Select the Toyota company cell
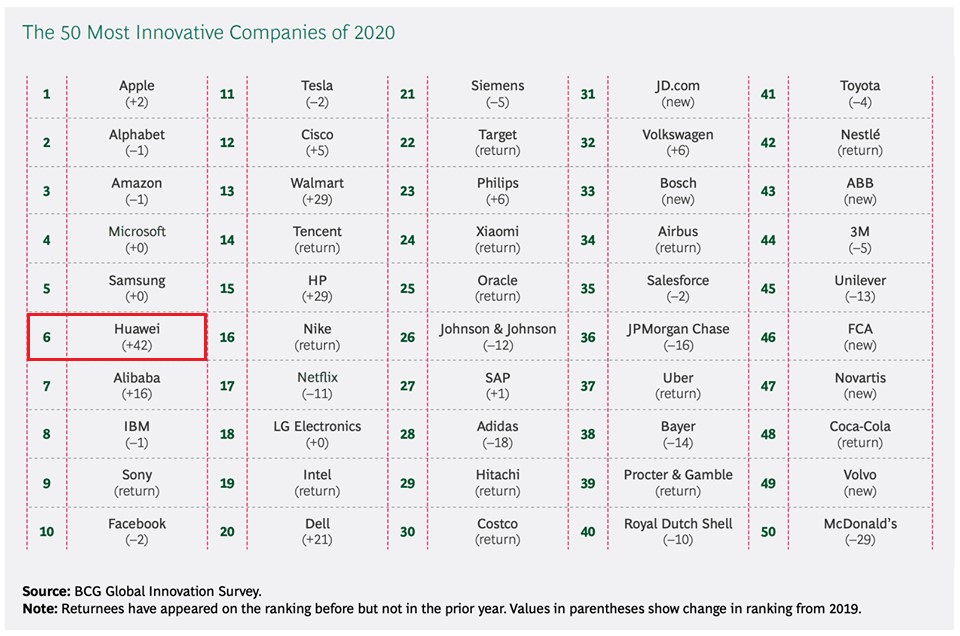960x636 pixels. 859,94
